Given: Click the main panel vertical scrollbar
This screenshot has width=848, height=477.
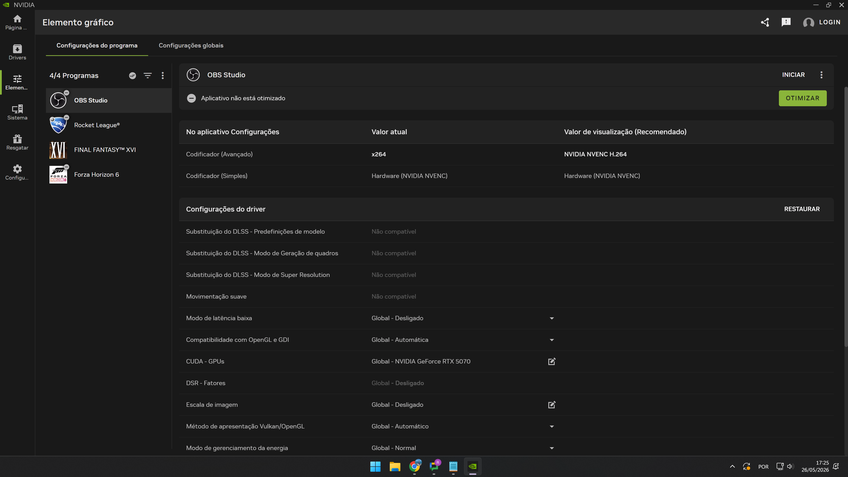Looking at the screenshot, I should [x=845, y=216].
